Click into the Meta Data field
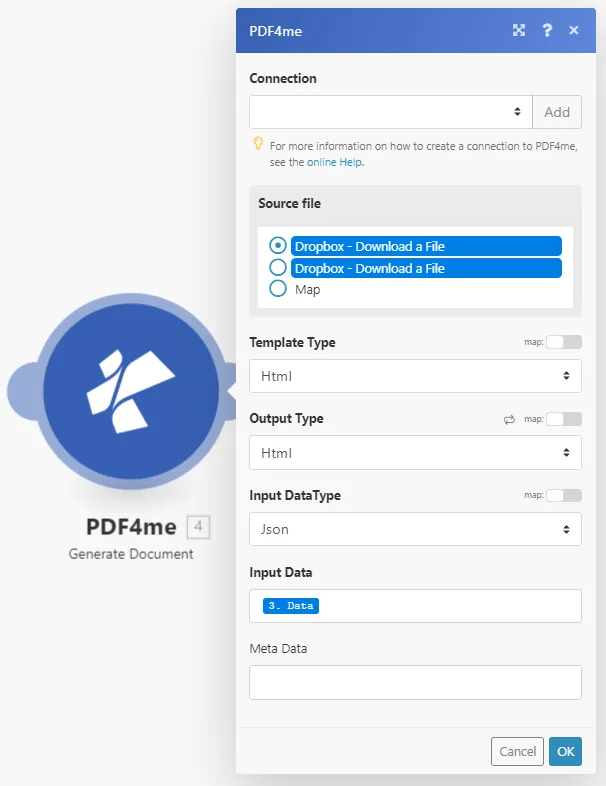 (x=416, y=683)
